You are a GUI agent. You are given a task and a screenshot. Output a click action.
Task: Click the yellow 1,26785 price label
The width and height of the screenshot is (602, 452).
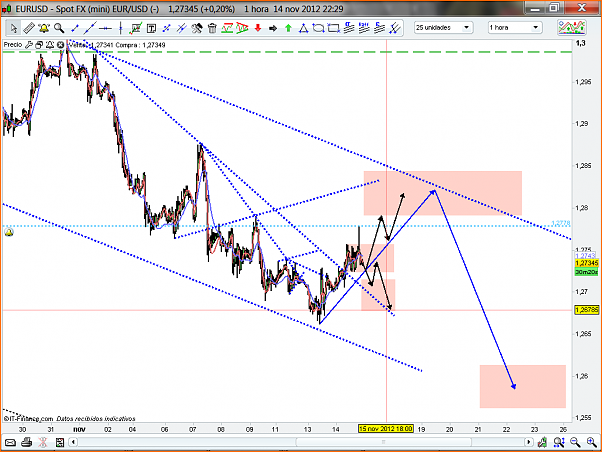click(587, 310)
